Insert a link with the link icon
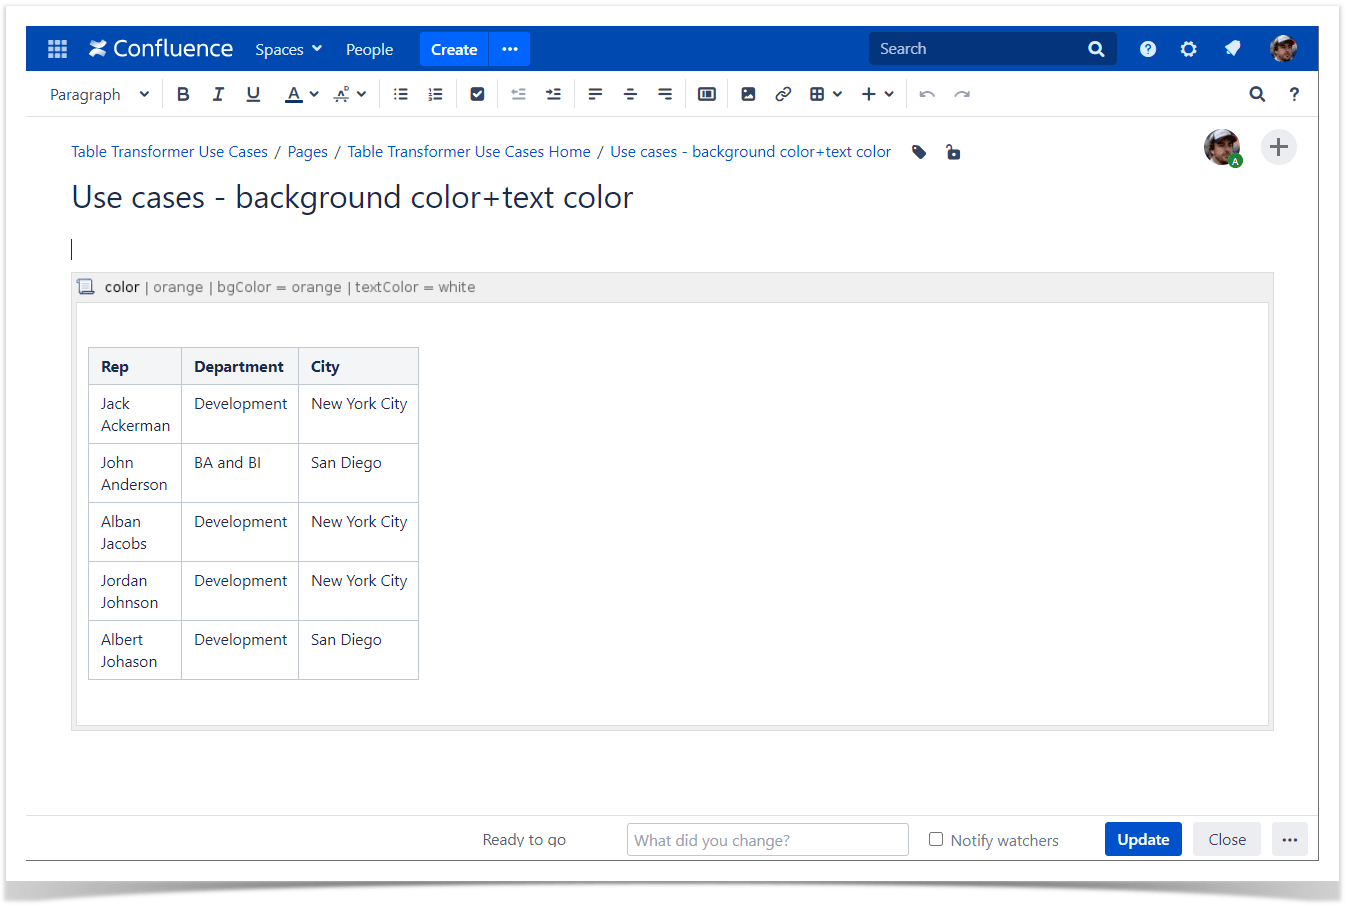The height and width of the screenshot is (910, 1353). click(783, 93)
